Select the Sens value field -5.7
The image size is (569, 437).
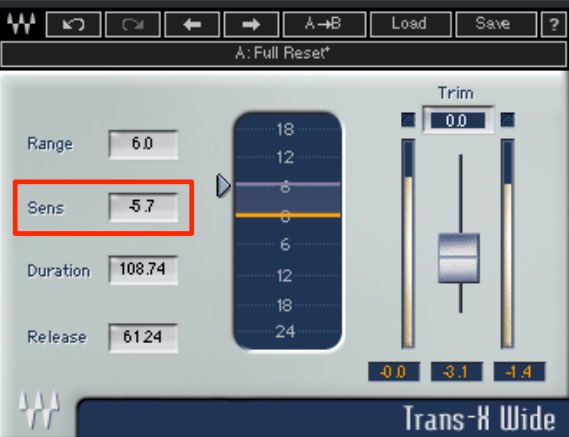pyautogui.click(x=143, y=207)
